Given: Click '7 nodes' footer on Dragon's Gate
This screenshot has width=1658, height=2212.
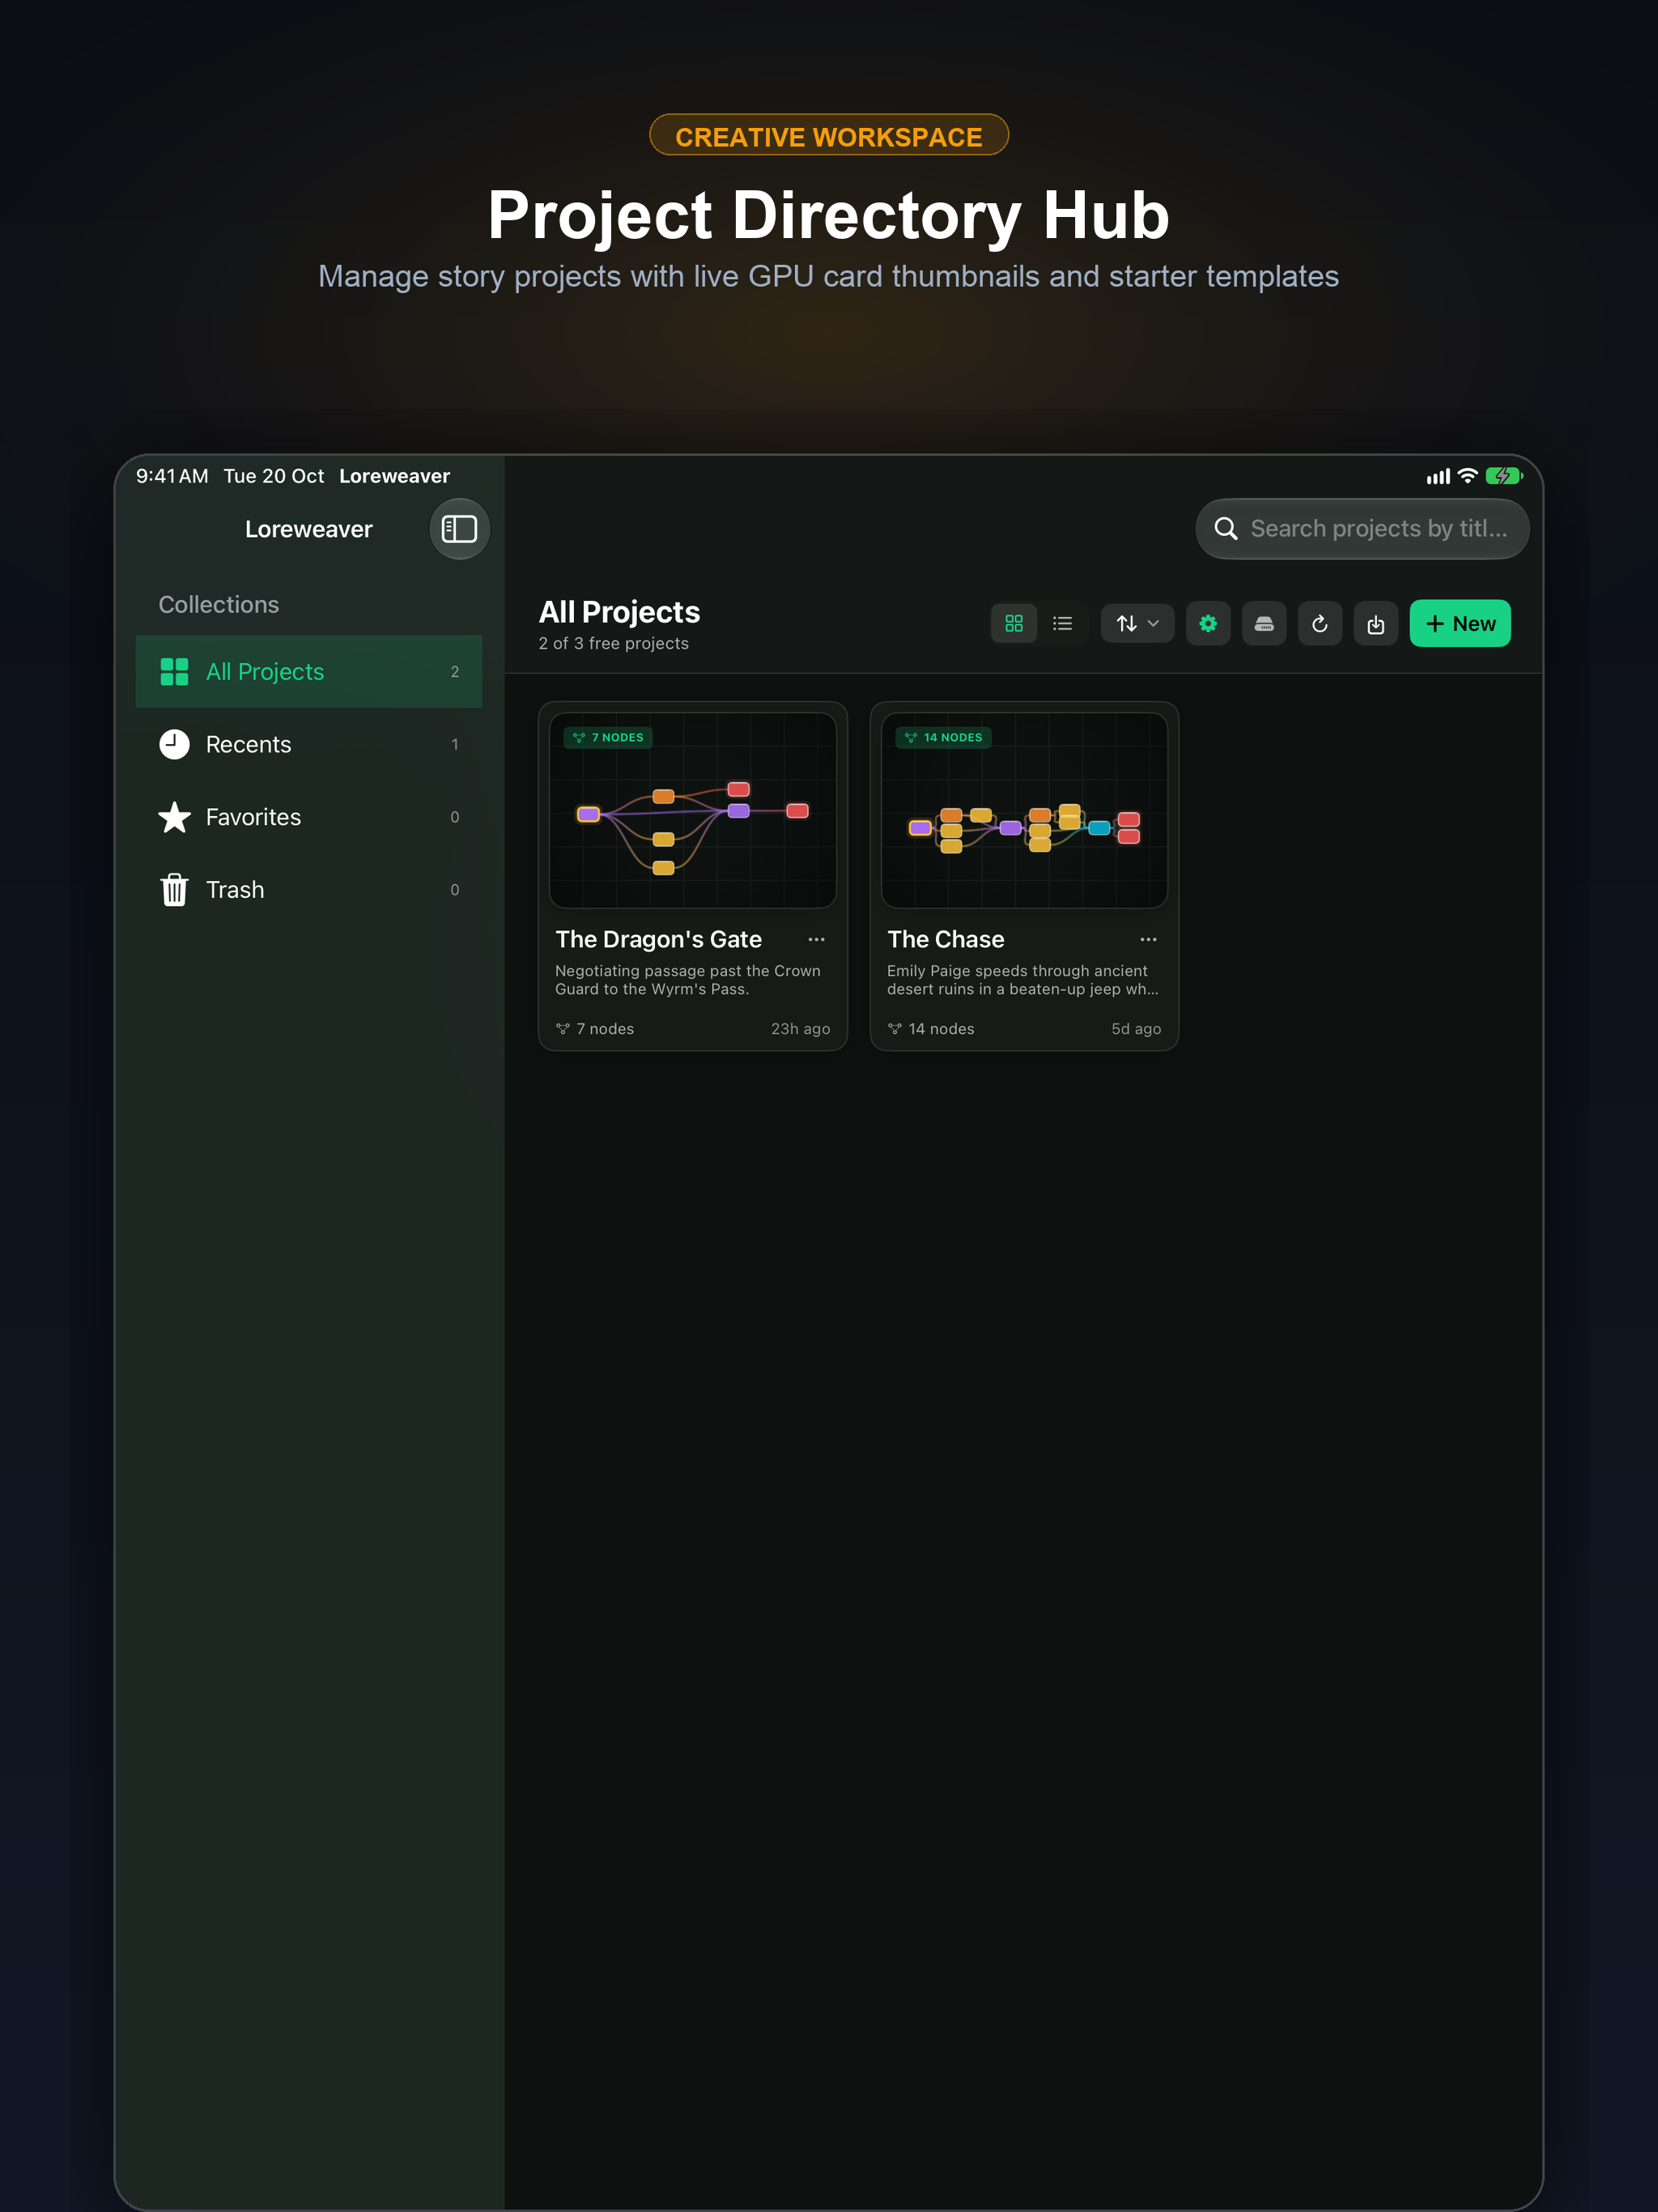Looking at the screenshot, I should (595, 1029).
